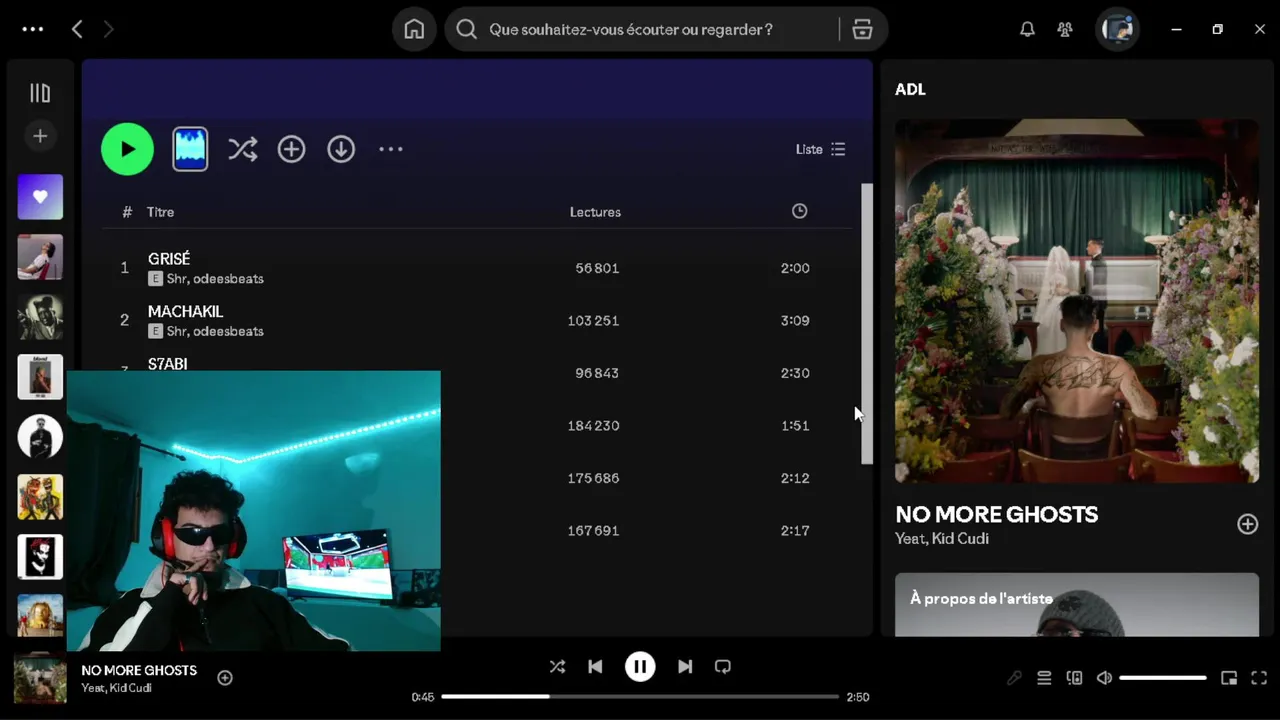Image resolution: width=1280 pixels, height=720 pixels.
Task: Open NO MORE GHOSTS title in right panel
Action: 996,515
